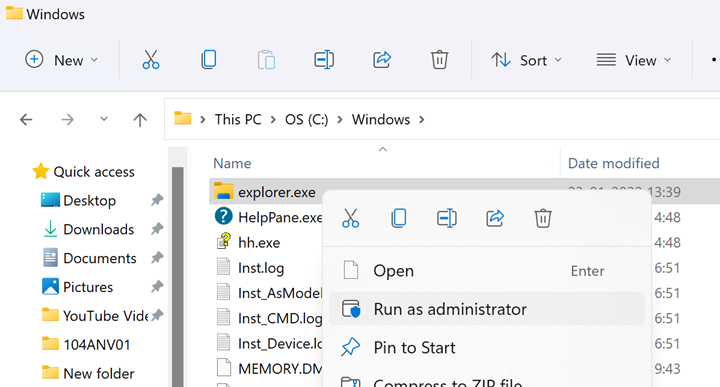
Task: Rename using the context menu rename icon
Action: pos(446,218)
